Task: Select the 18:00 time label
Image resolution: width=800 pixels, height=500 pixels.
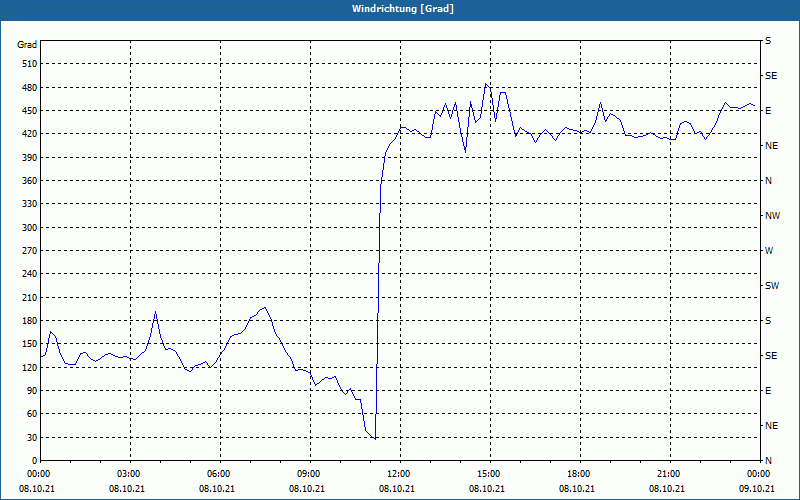Action: click(x=580, y=473)
